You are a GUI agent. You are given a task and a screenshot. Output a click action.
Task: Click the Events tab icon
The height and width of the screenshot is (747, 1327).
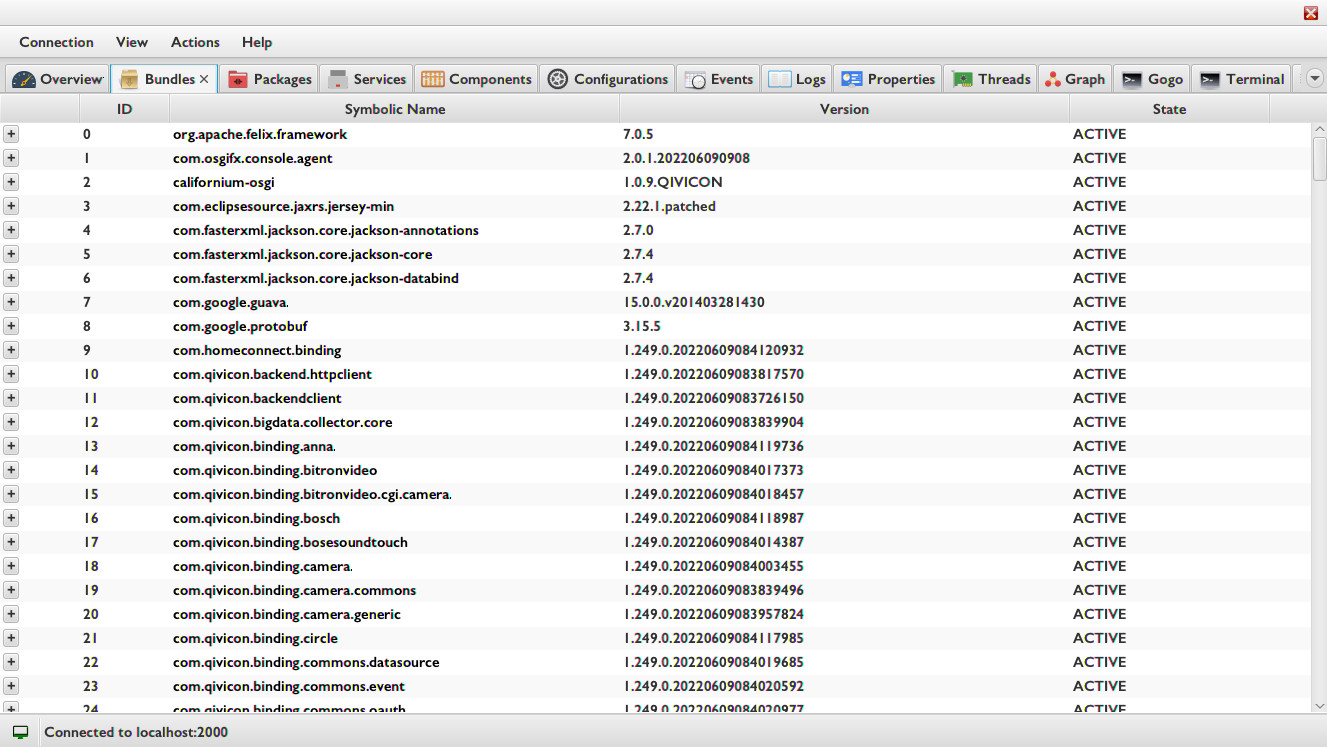click(695, 79)
